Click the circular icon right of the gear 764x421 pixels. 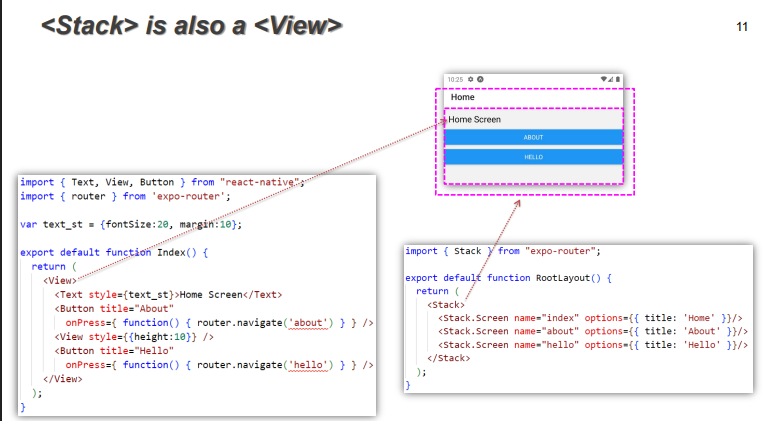[x=480, y=79]
